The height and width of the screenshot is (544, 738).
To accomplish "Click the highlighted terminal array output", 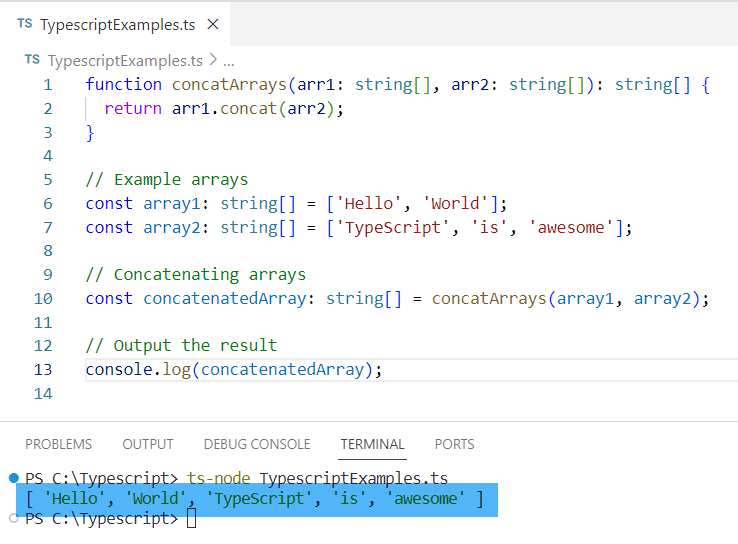I will click(257, 499).
